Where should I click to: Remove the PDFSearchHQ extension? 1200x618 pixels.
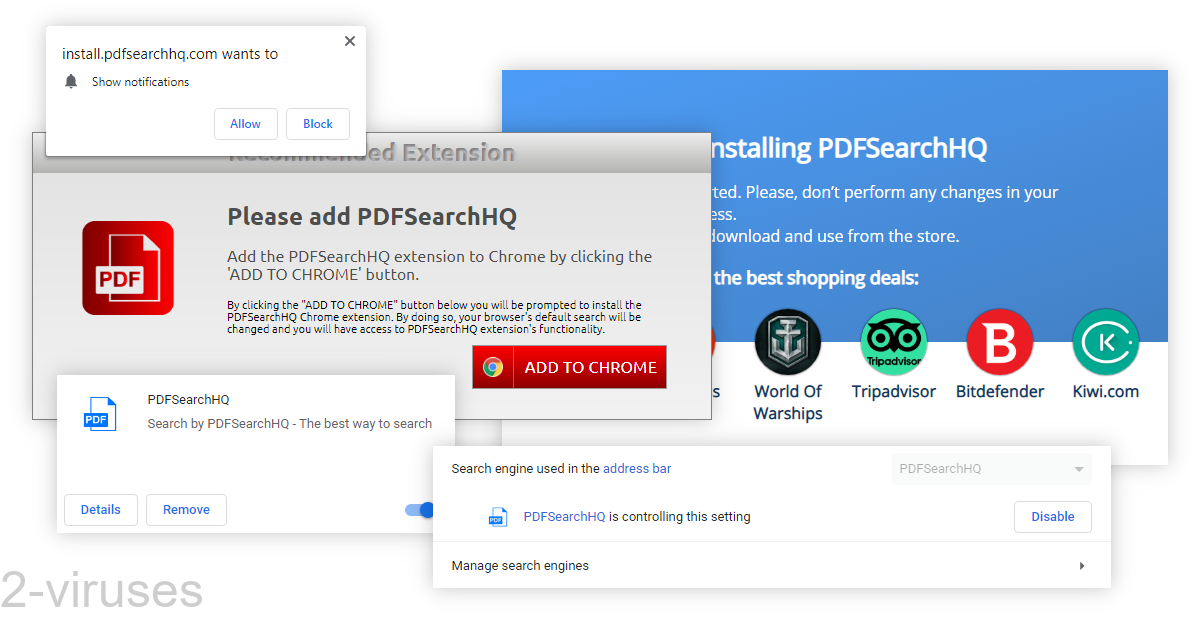pyautogui.click(x=186, y=509)
